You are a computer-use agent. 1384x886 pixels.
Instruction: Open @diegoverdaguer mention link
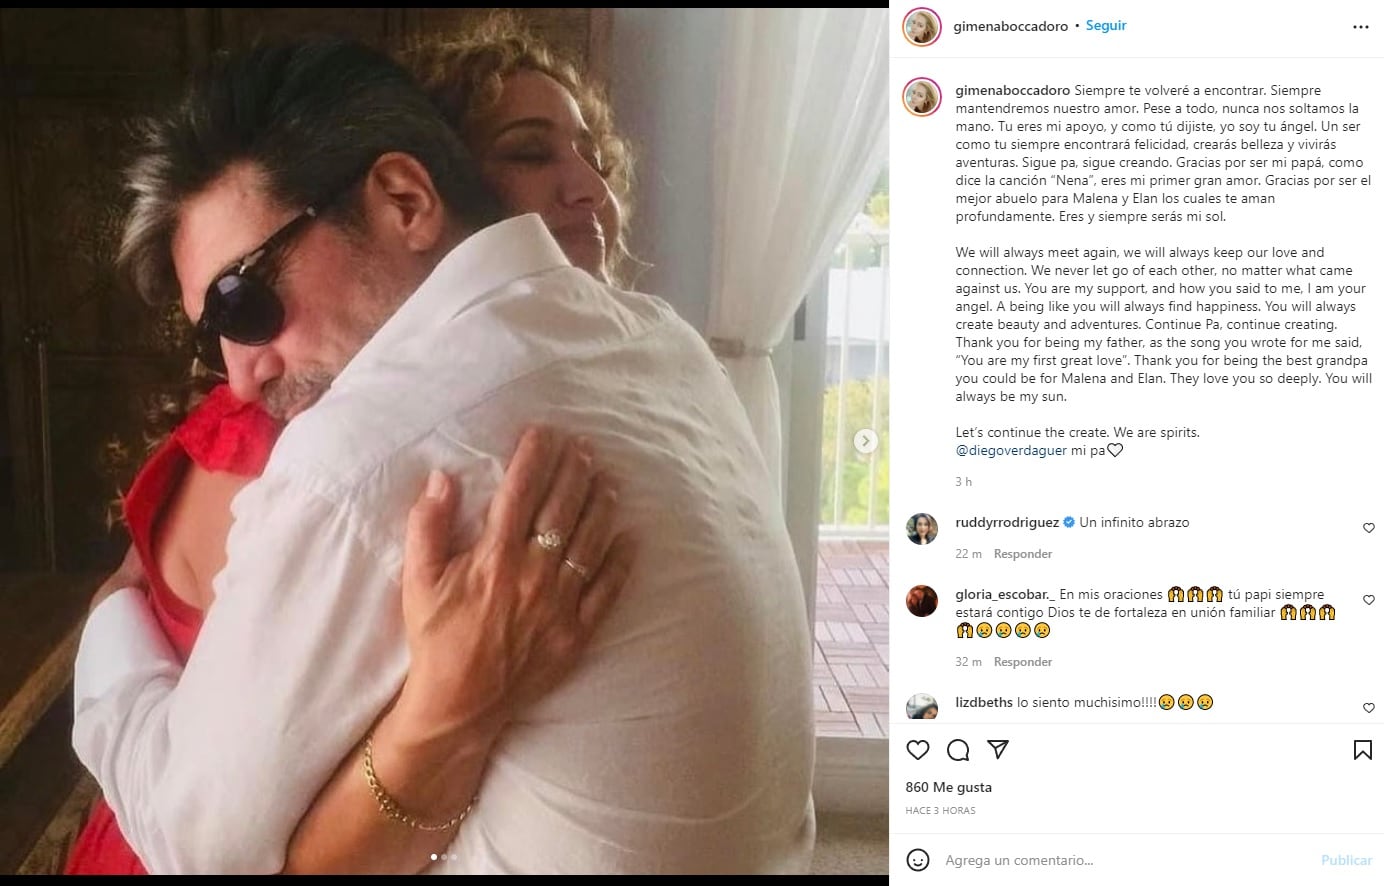1011,450
